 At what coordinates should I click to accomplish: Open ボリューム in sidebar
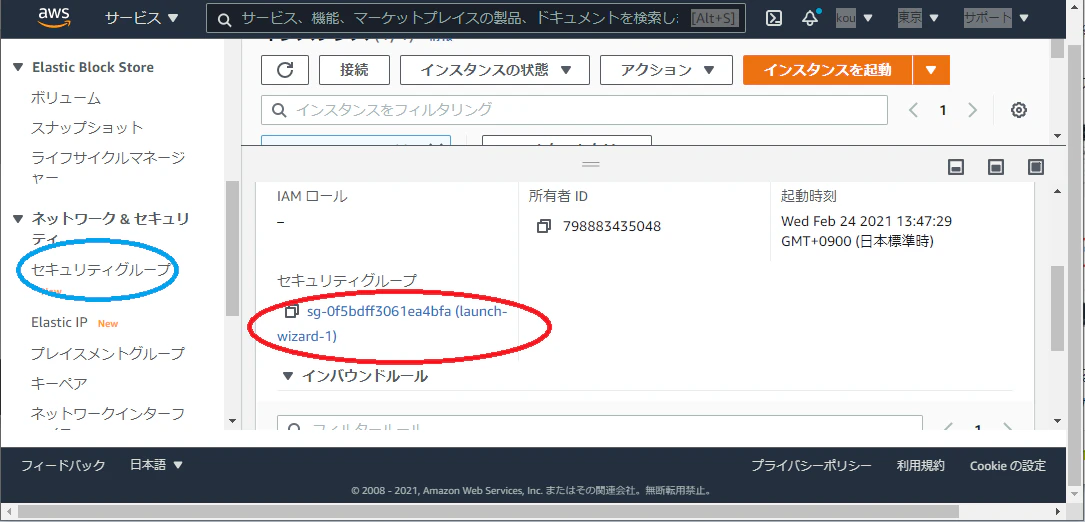tap(66, 98)
